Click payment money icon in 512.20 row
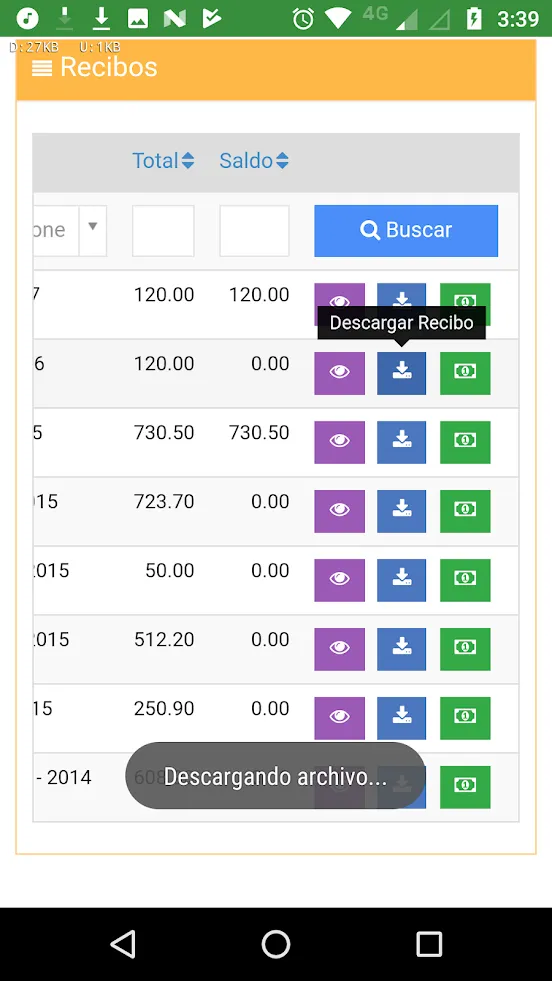 [x=465, y=649]
